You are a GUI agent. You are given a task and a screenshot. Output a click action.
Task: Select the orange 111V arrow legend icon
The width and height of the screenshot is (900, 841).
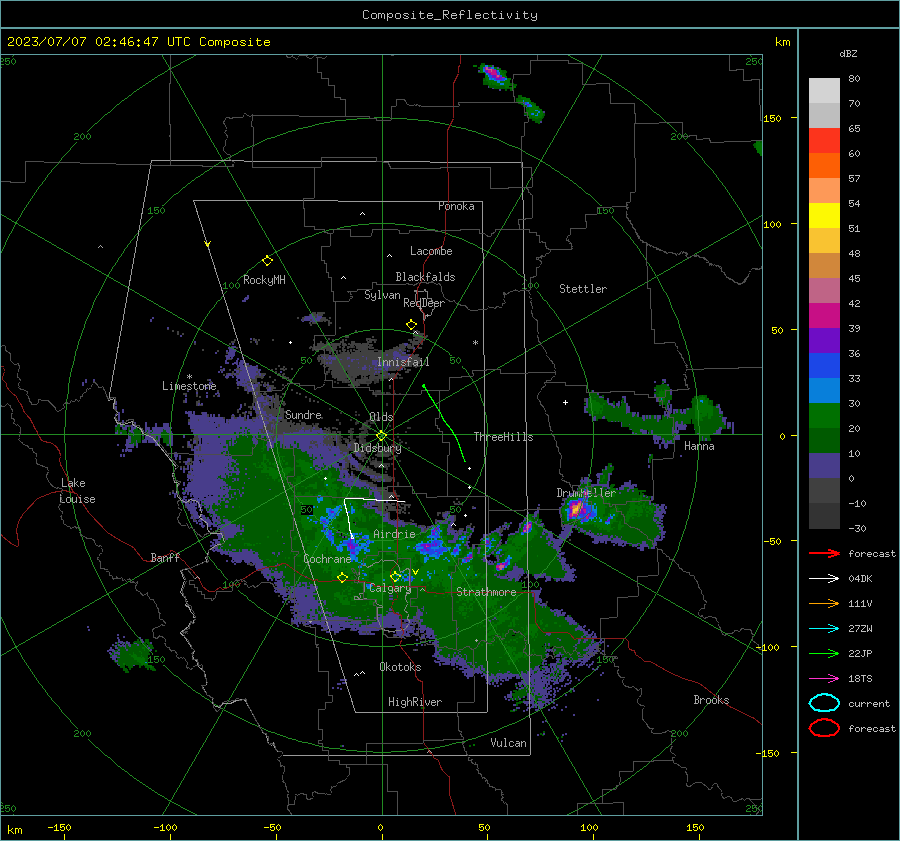coord(824,603)
